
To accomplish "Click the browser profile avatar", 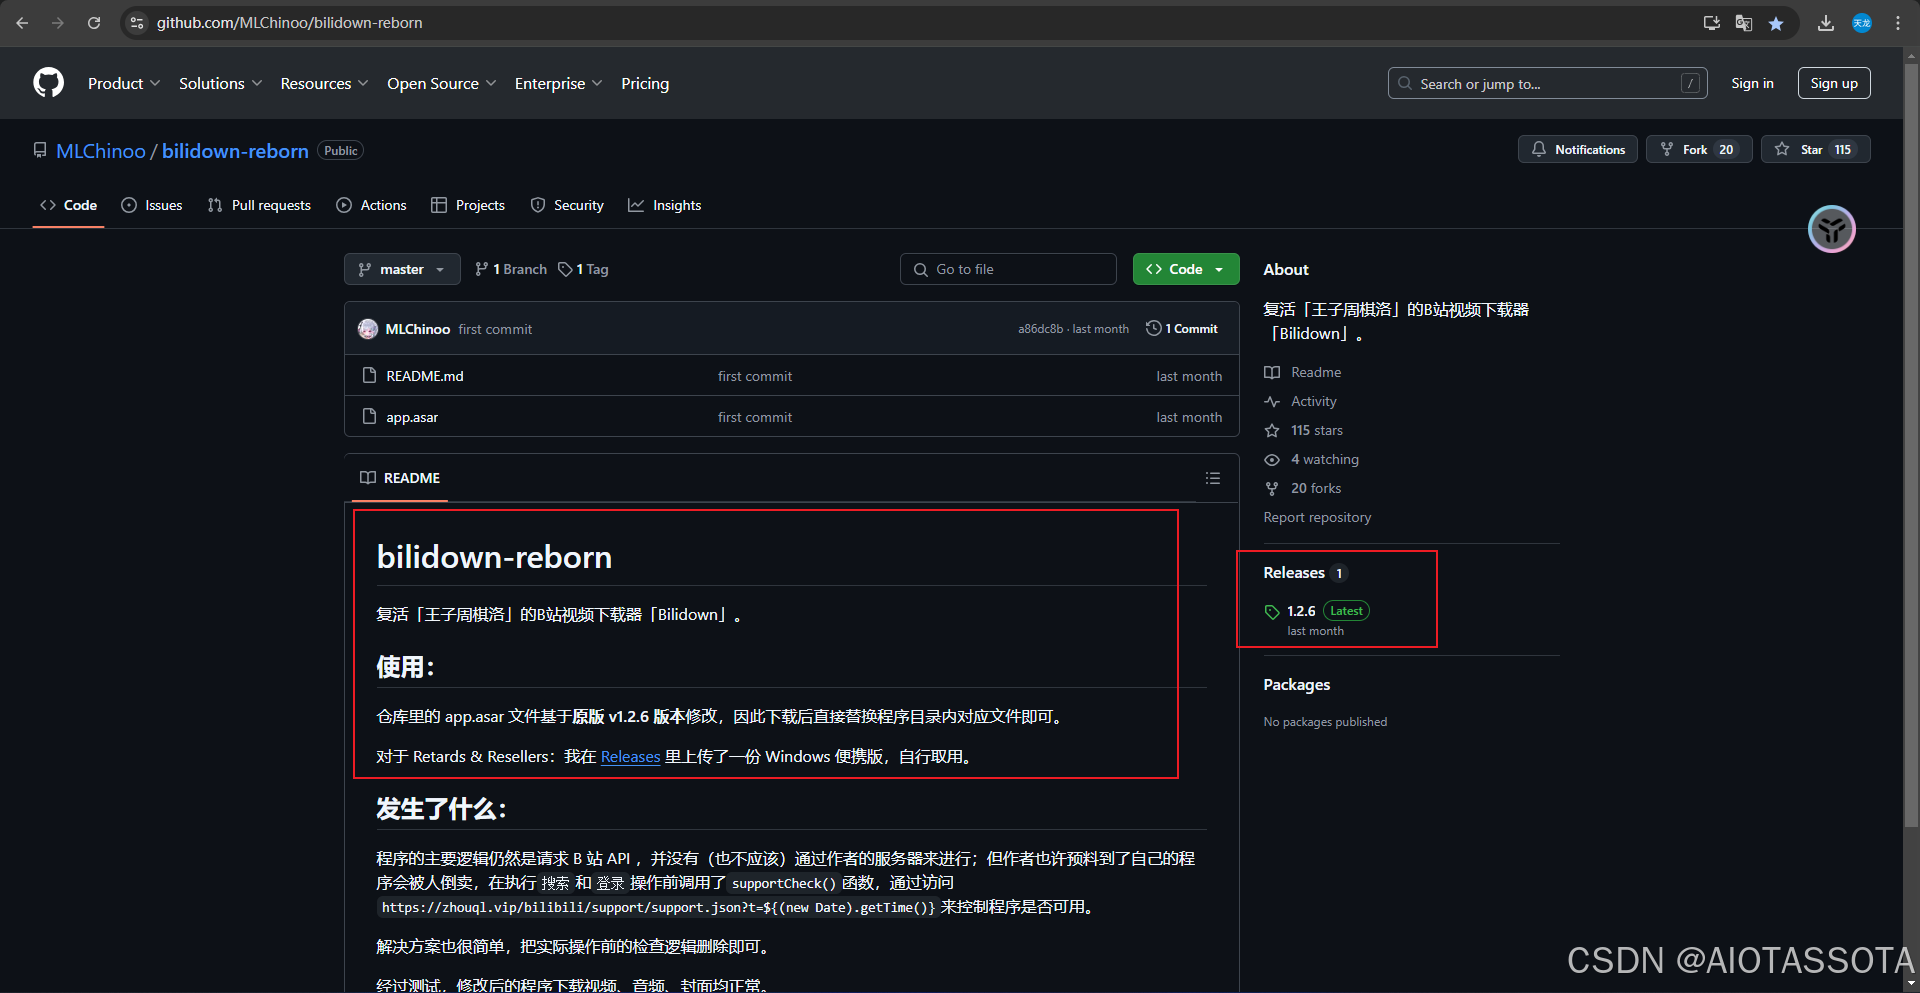I will coord(1862,23).
